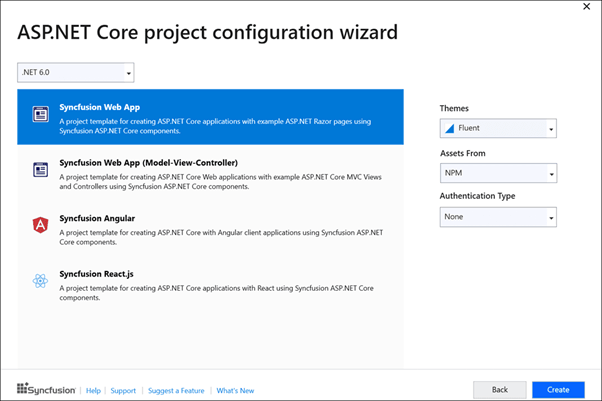Open the Assets From NPM dropdown
602x401 pixels.
[498, 173]
